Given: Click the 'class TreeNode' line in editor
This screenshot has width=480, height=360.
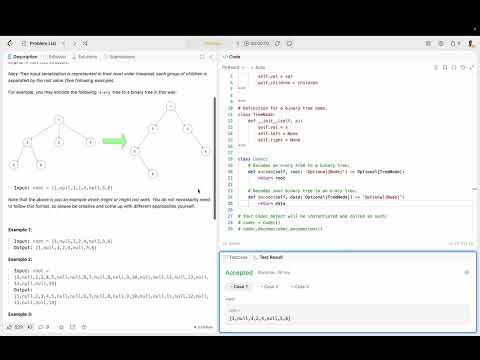Looking at the screenshot, I should (x=256, y=114).
